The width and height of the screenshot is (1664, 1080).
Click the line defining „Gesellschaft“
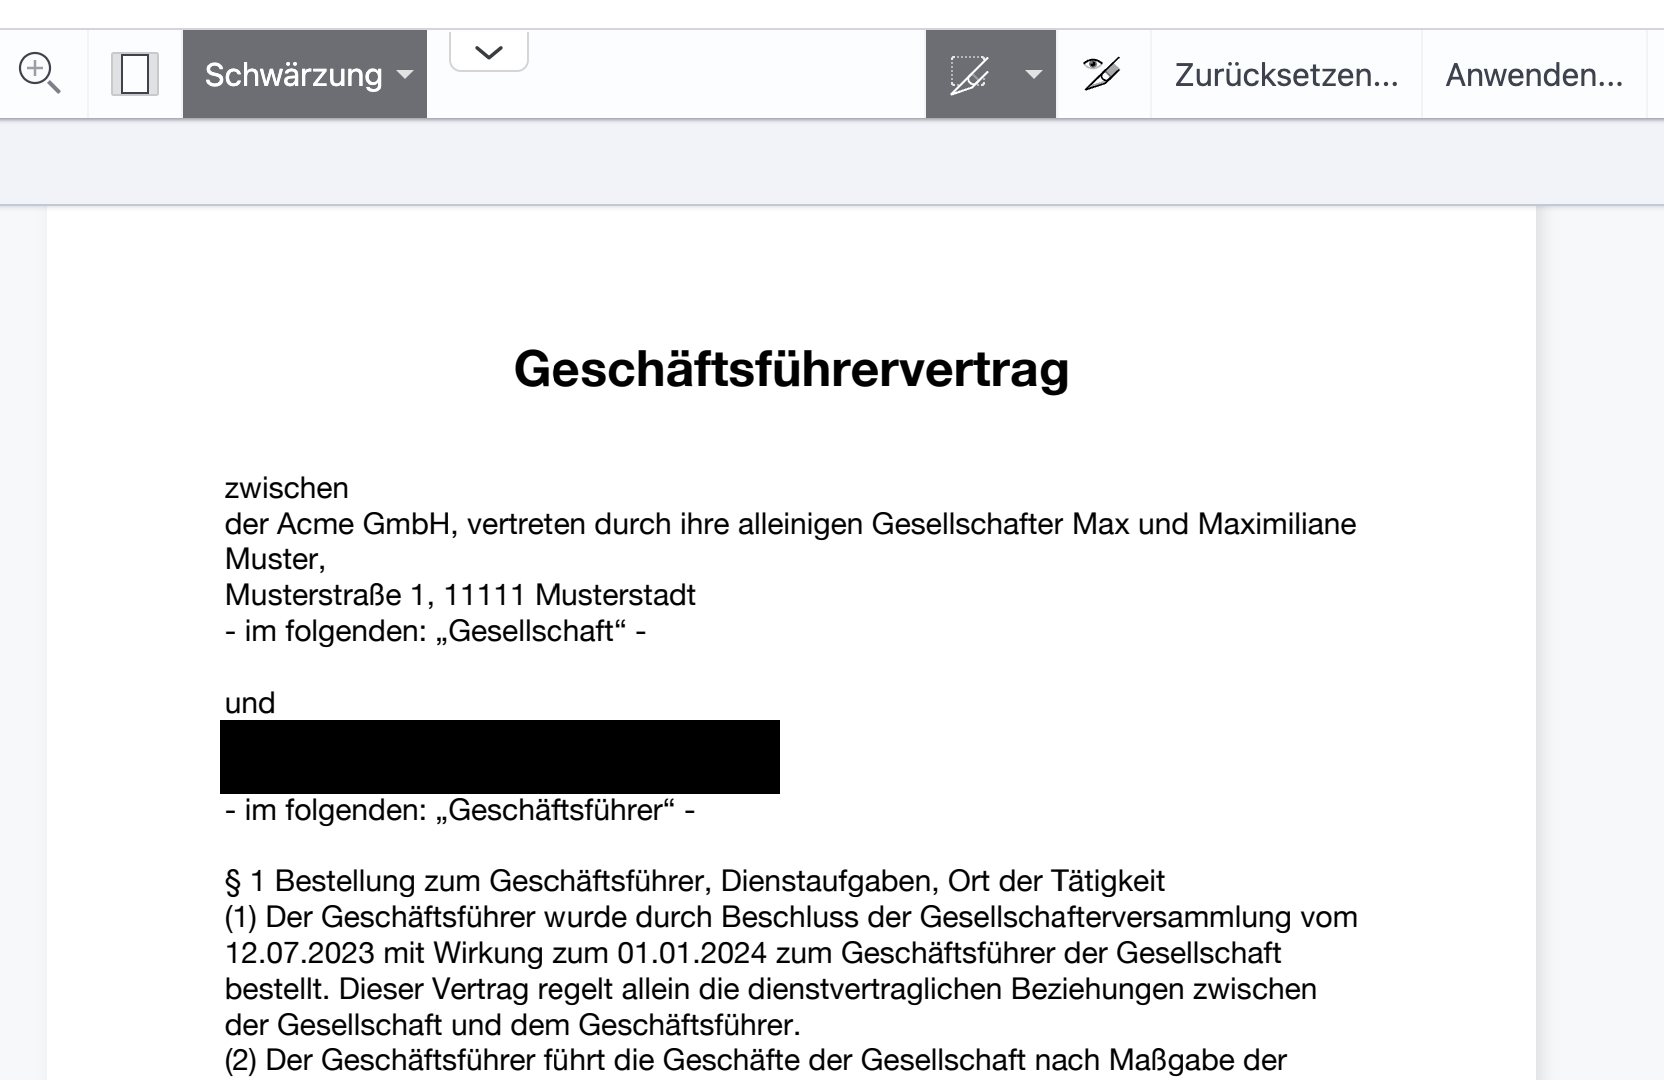435,631
